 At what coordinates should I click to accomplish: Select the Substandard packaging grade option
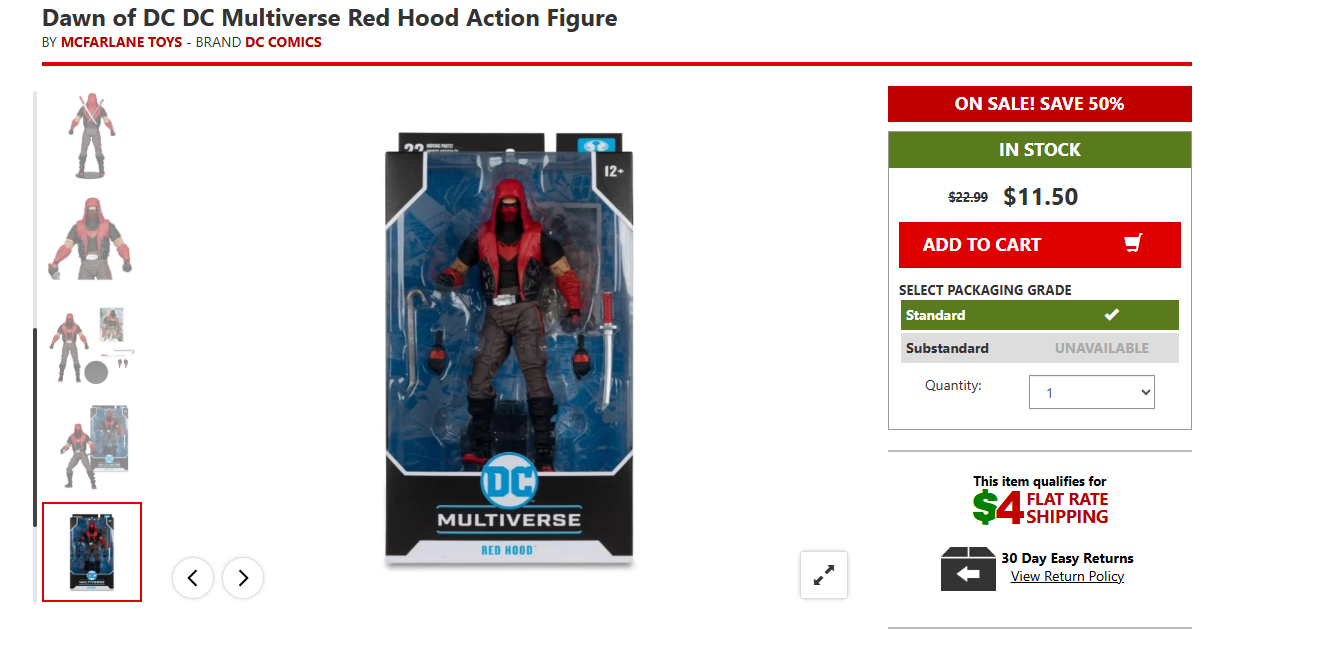[x=1040, y=348]
